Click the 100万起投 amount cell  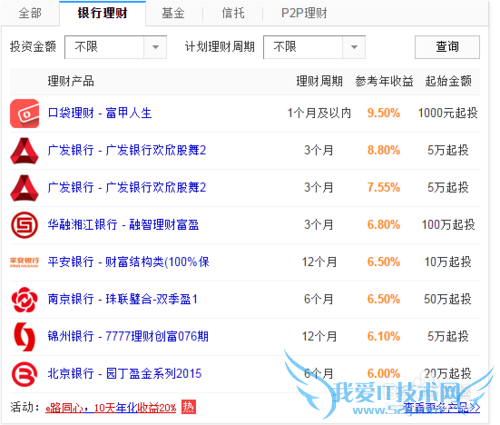[448, 225]
